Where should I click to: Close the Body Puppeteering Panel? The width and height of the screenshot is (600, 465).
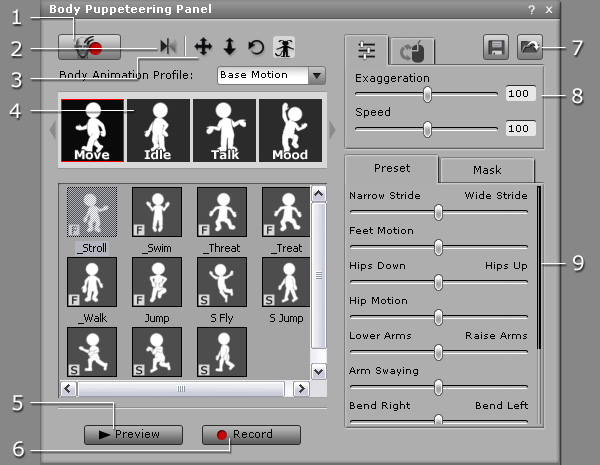point(549,10)
